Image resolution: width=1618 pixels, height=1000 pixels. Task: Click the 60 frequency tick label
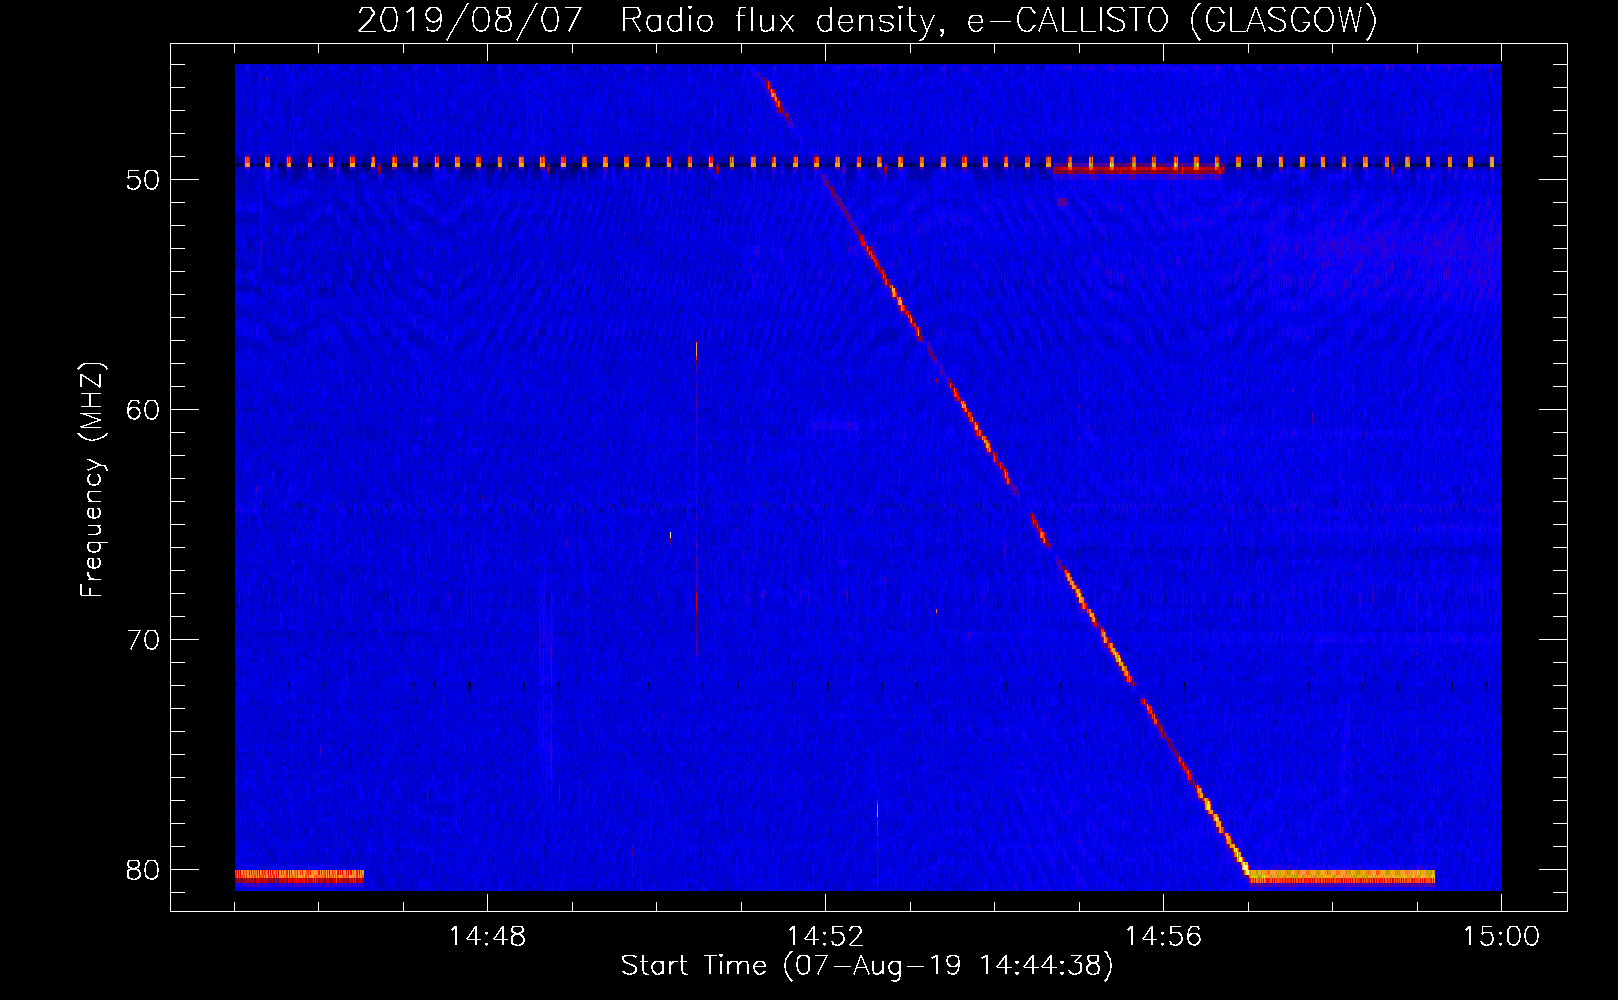[143, 410]
